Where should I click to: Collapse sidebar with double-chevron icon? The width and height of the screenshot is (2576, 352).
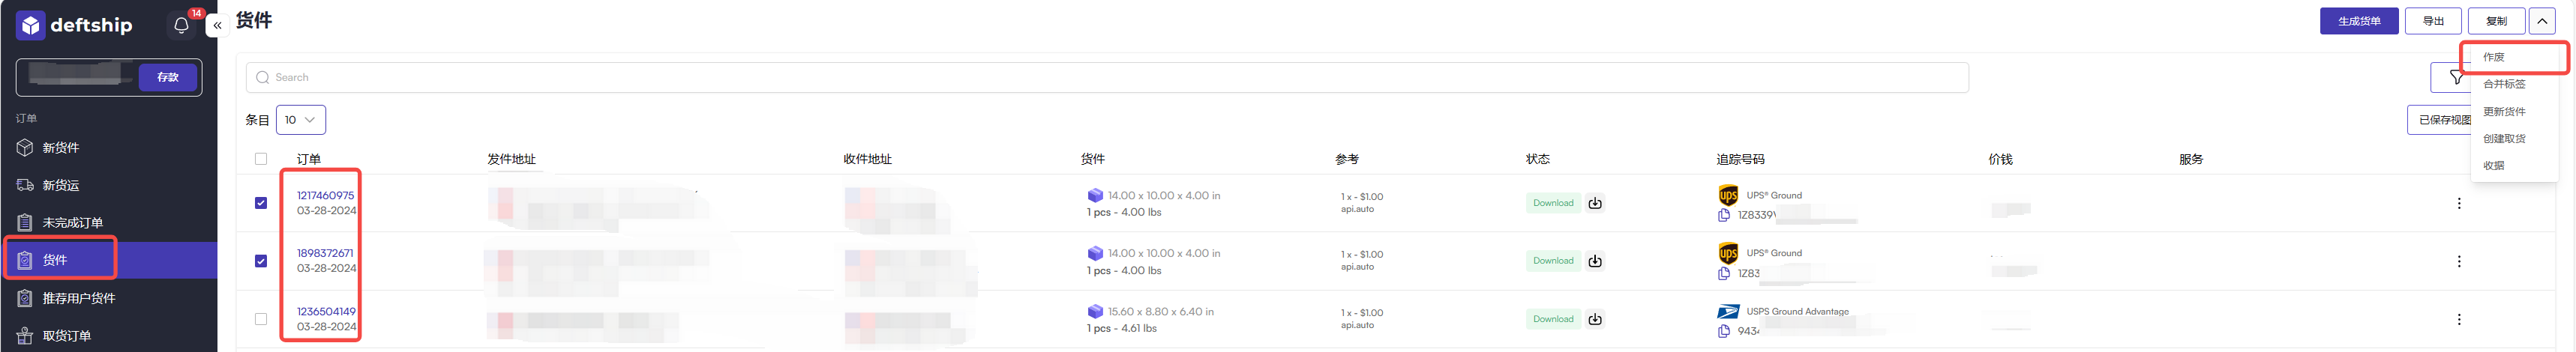pyautogui.click(x=217, y=25)
